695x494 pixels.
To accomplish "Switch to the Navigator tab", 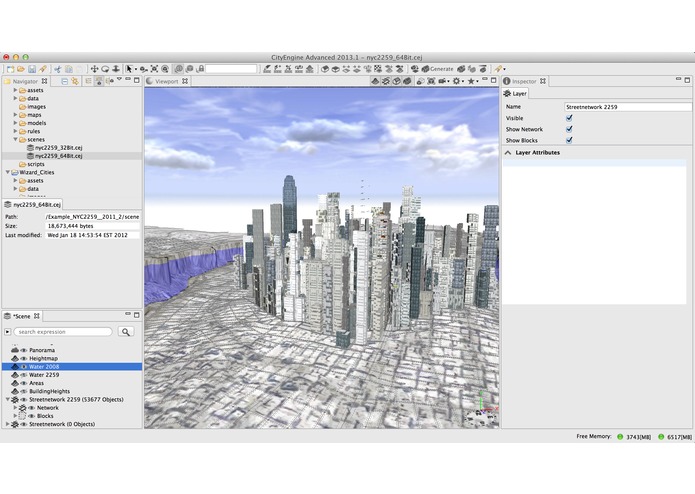I will [x=25, y=81].
